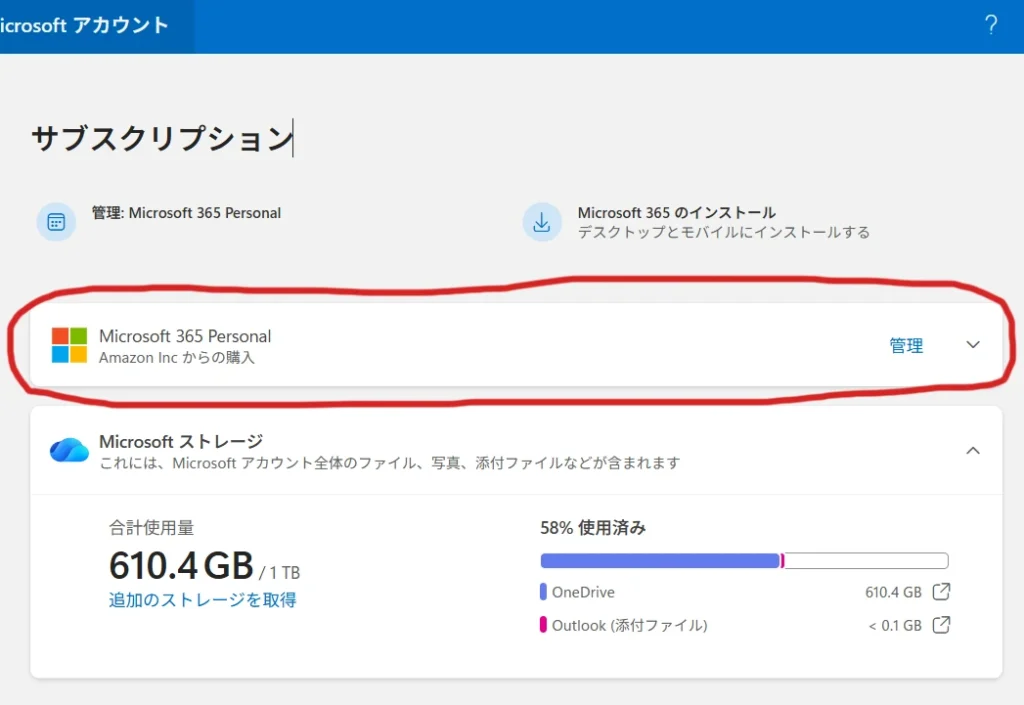Viewport: 1024px width, 705px height.
Task: Collapse the Microsoft ストレージ section
Action: point(973,451)
